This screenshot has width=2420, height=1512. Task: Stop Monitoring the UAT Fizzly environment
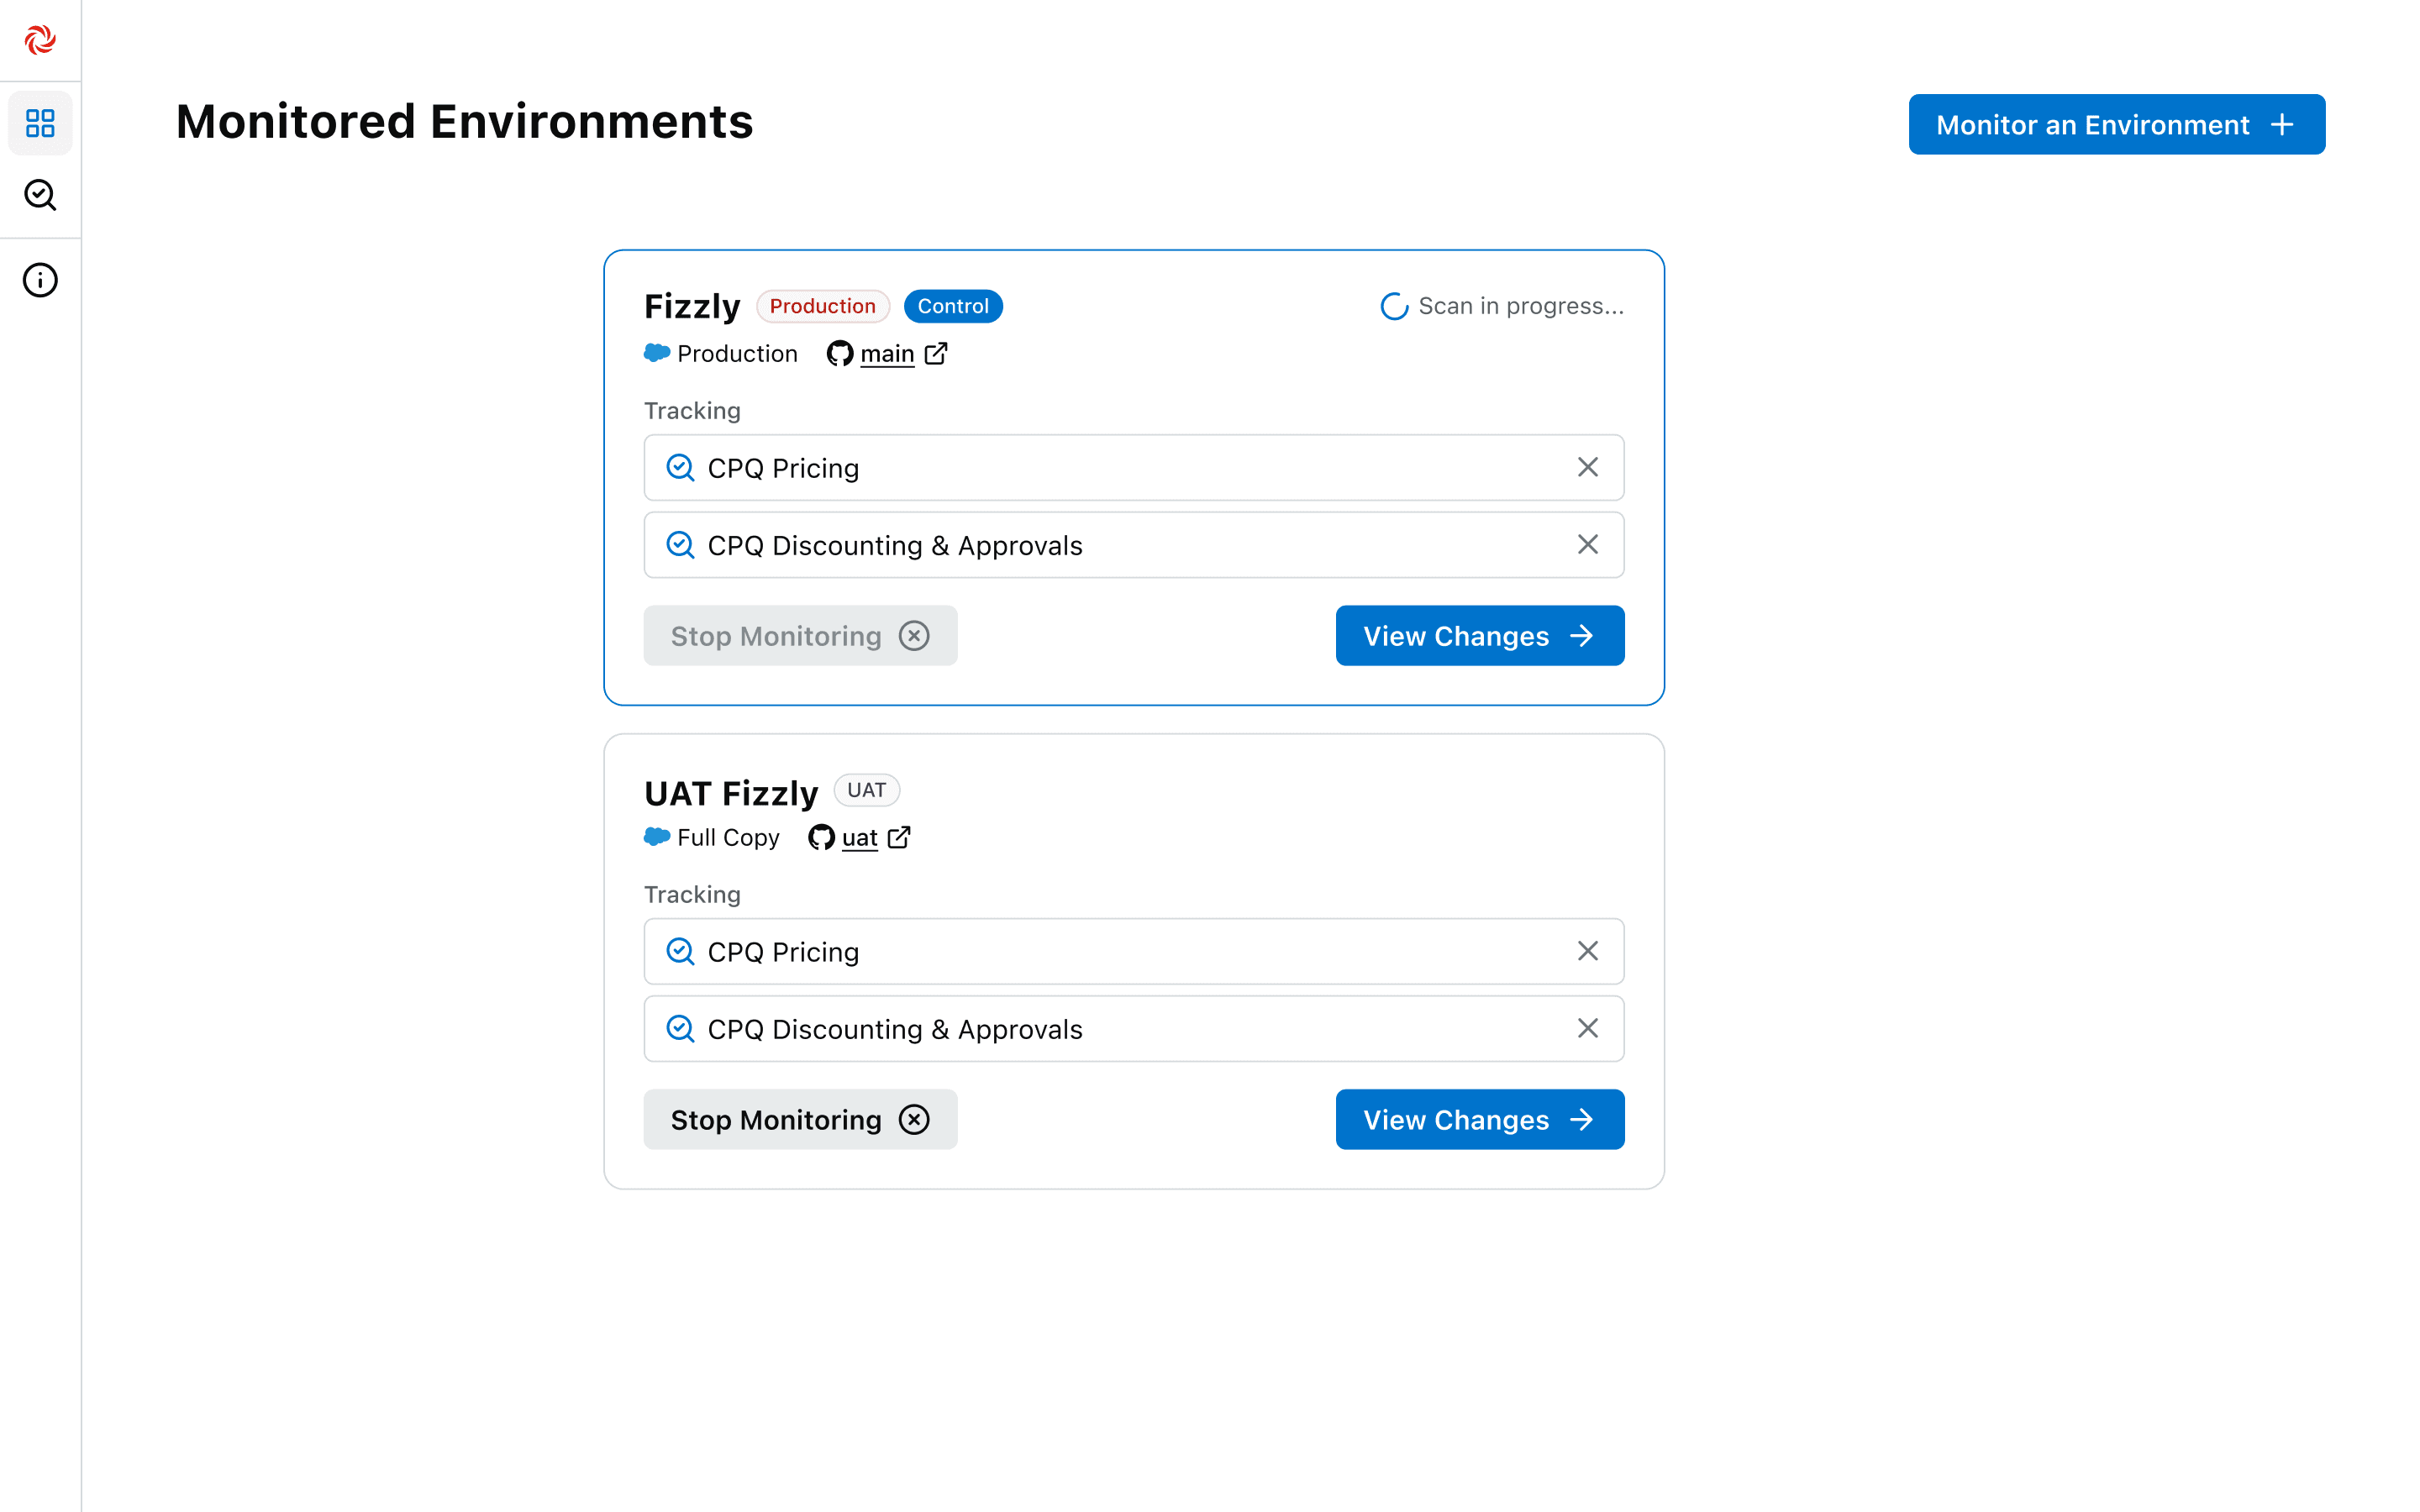coord(800,1120)
